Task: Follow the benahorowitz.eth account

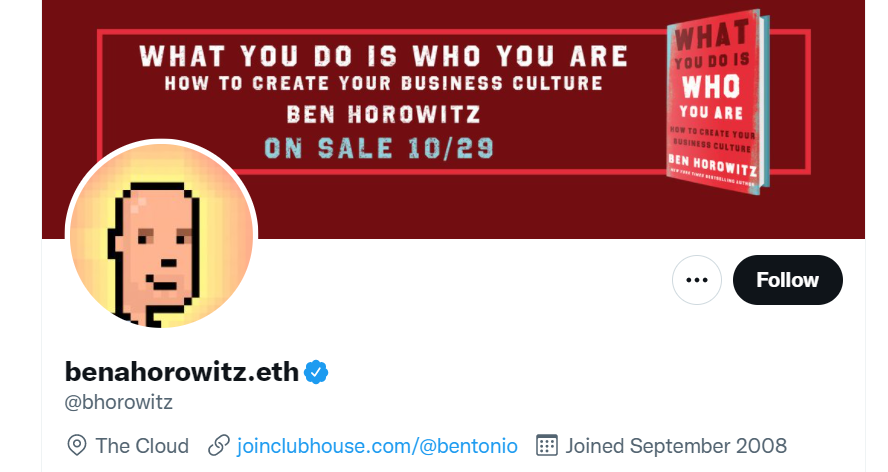Action: pyautogui.click(x=787, y=280)
